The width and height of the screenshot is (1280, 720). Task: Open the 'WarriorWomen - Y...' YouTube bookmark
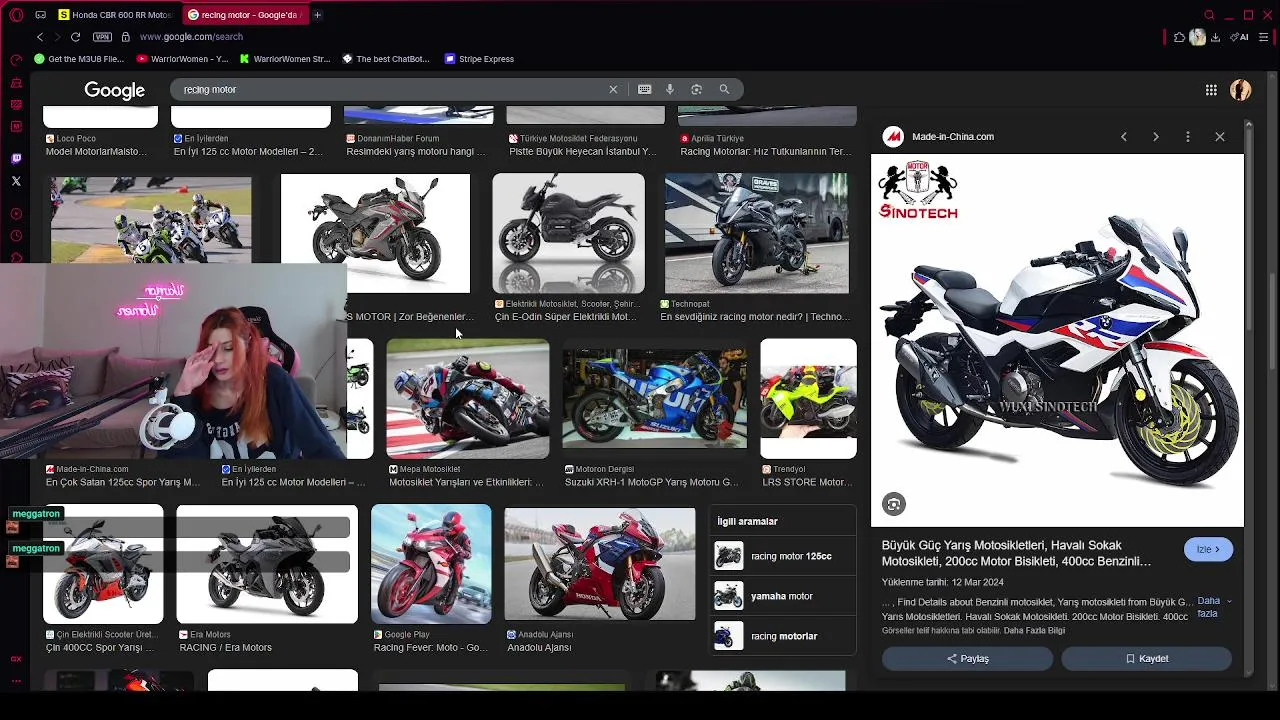pos(182,59)
